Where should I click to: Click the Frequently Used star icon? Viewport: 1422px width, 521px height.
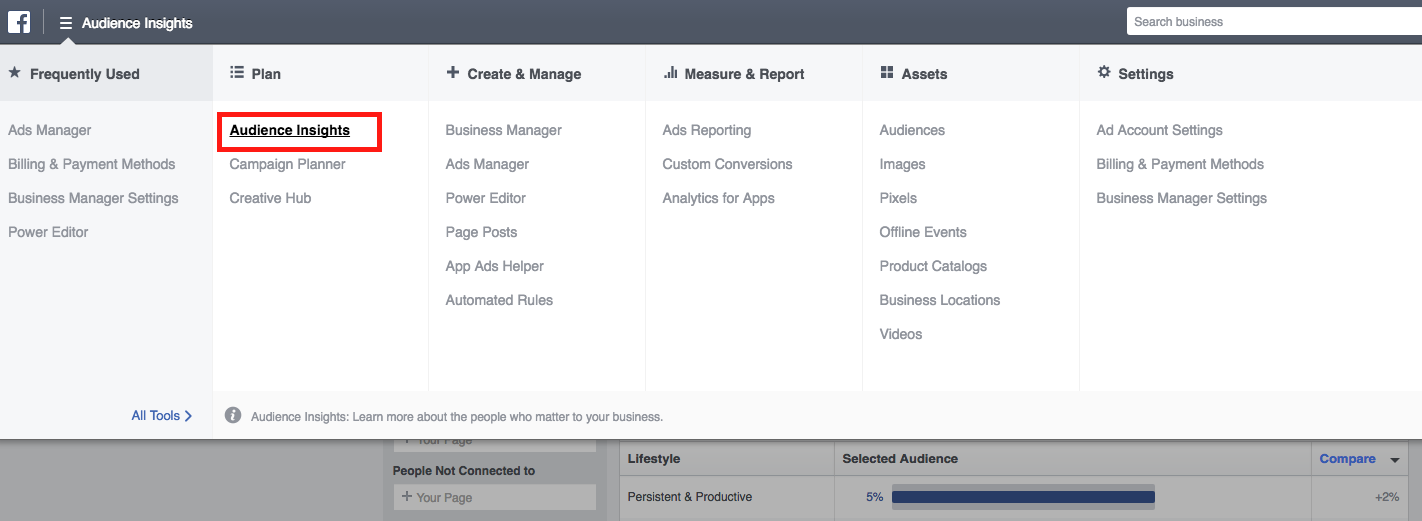[14, 73]
